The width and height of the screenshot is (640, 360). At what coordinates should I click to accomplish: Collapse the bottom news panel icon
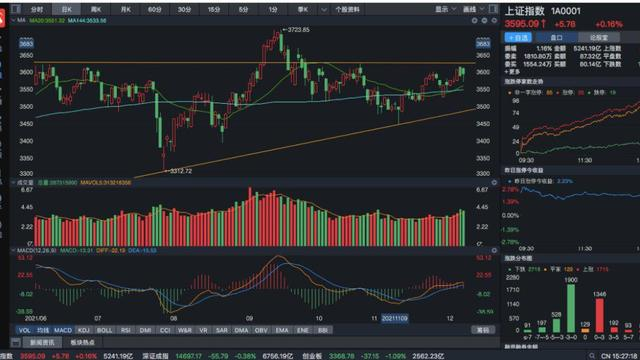16,342
